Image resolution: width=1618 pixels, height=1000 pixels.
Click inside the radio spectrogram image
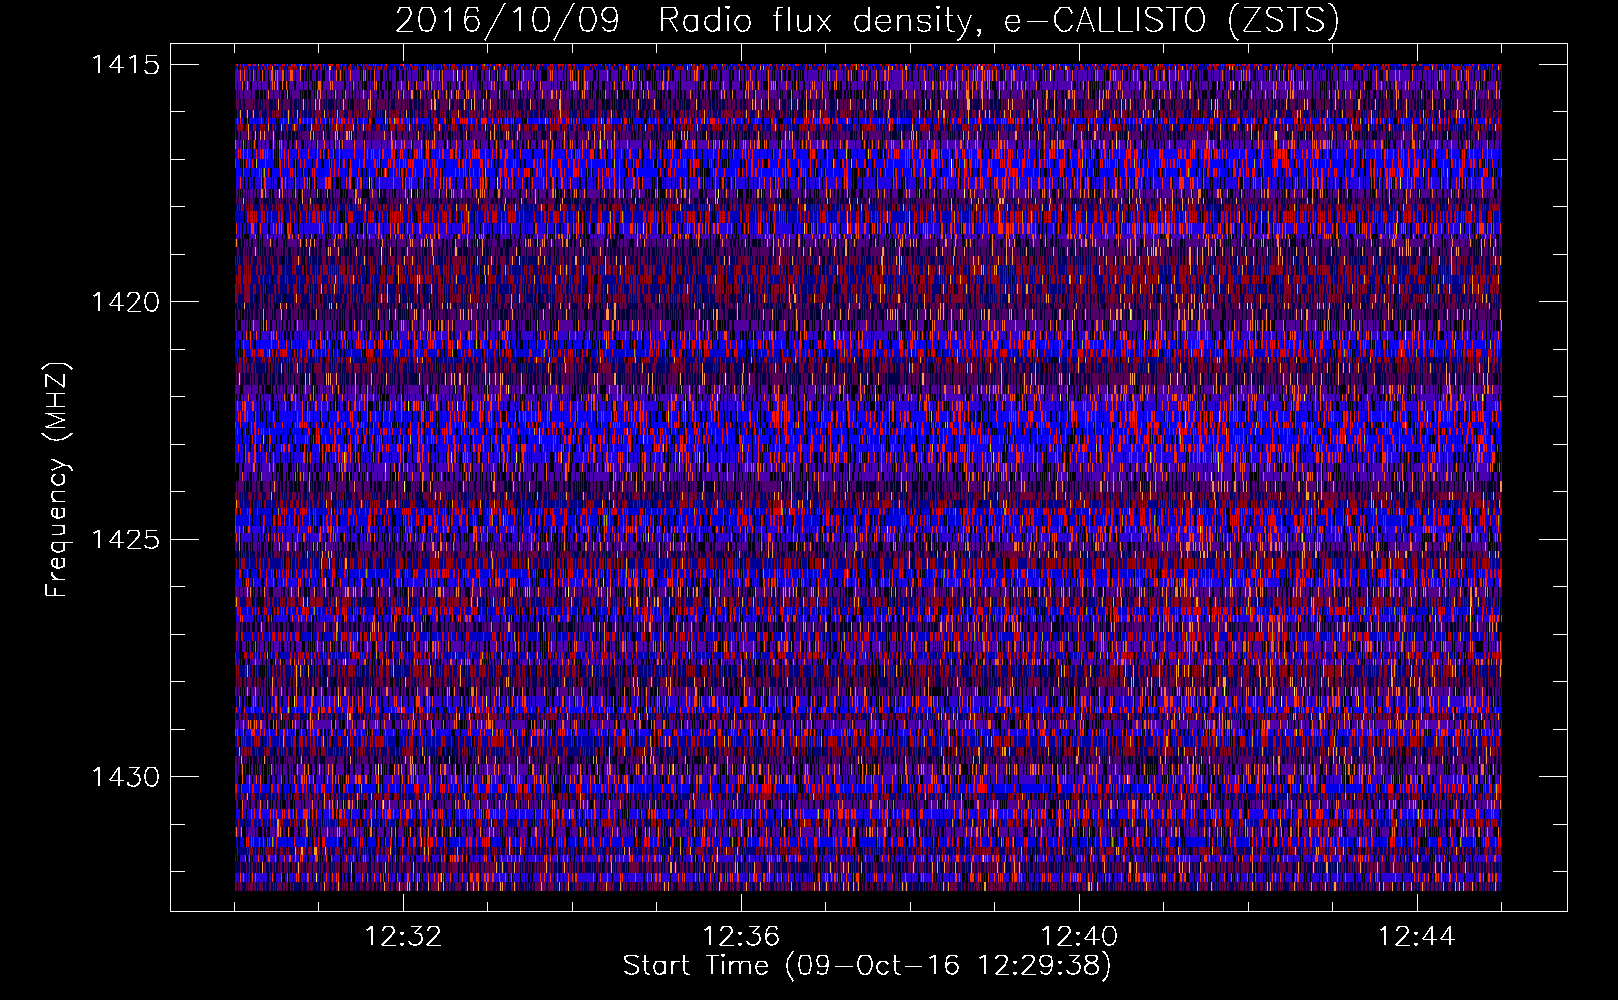click(x=868, y=477)
